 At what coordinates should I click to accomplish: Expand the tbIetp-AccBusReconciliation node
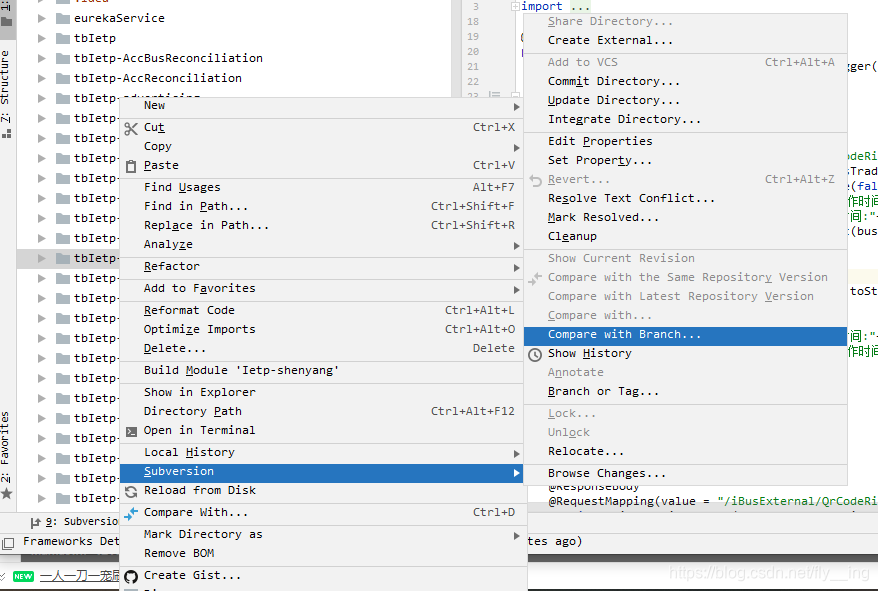click(41, 58)
